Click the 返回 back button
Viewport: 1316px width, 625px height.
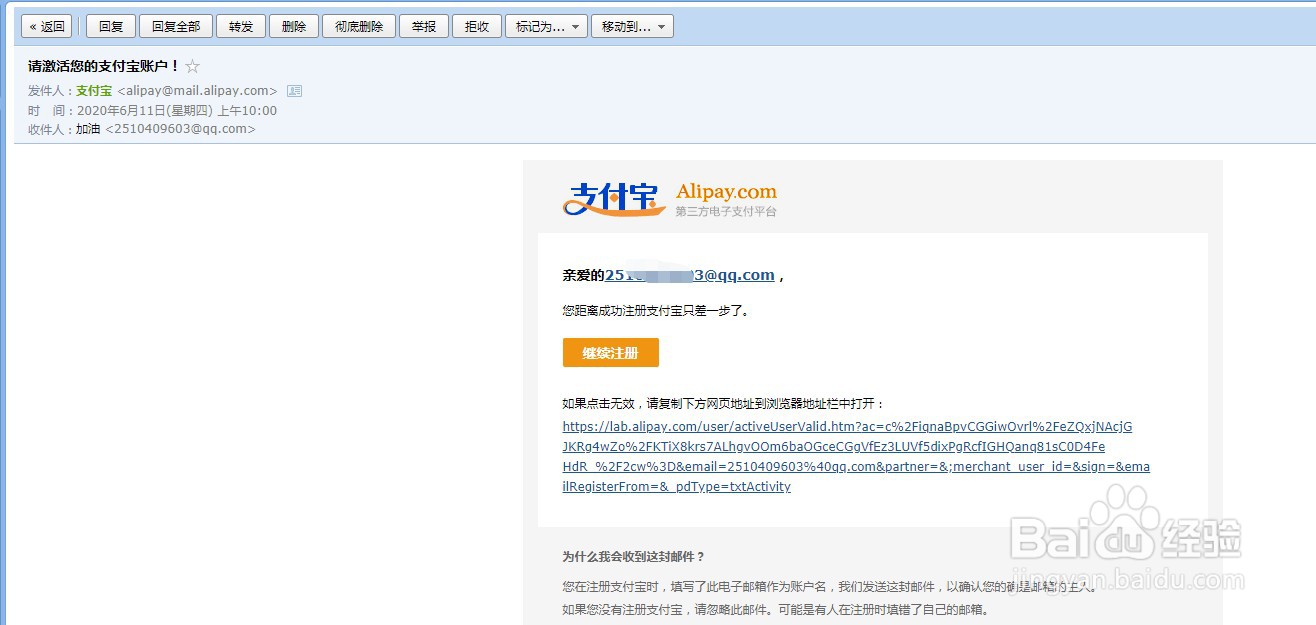point(47,27)
